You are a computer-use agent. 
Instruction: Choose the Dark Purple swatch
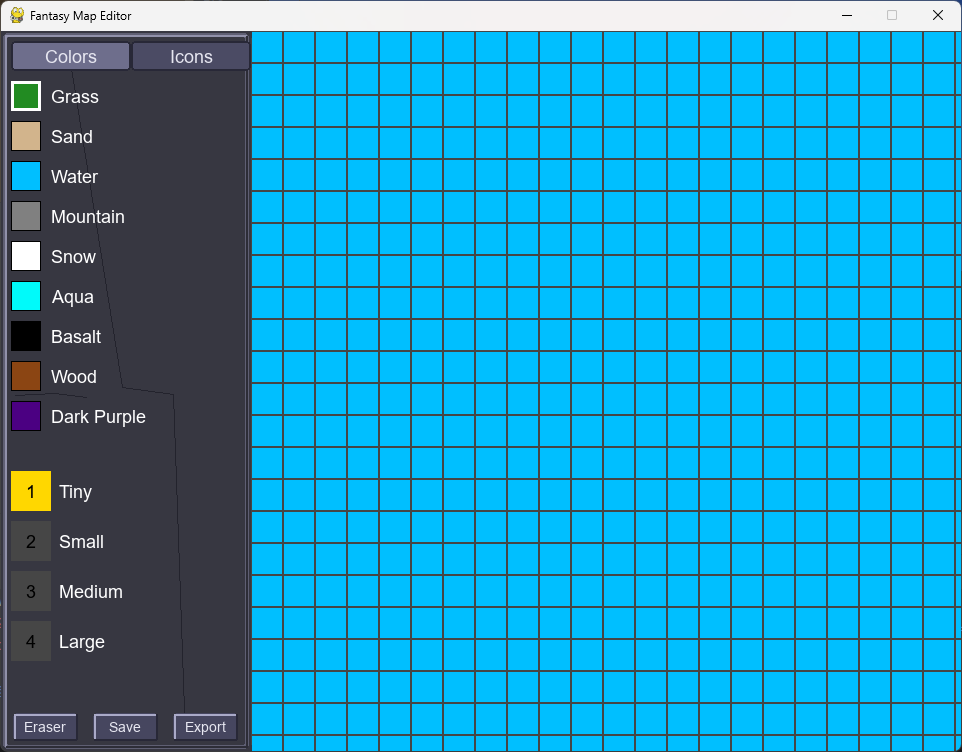coord(26,416)
